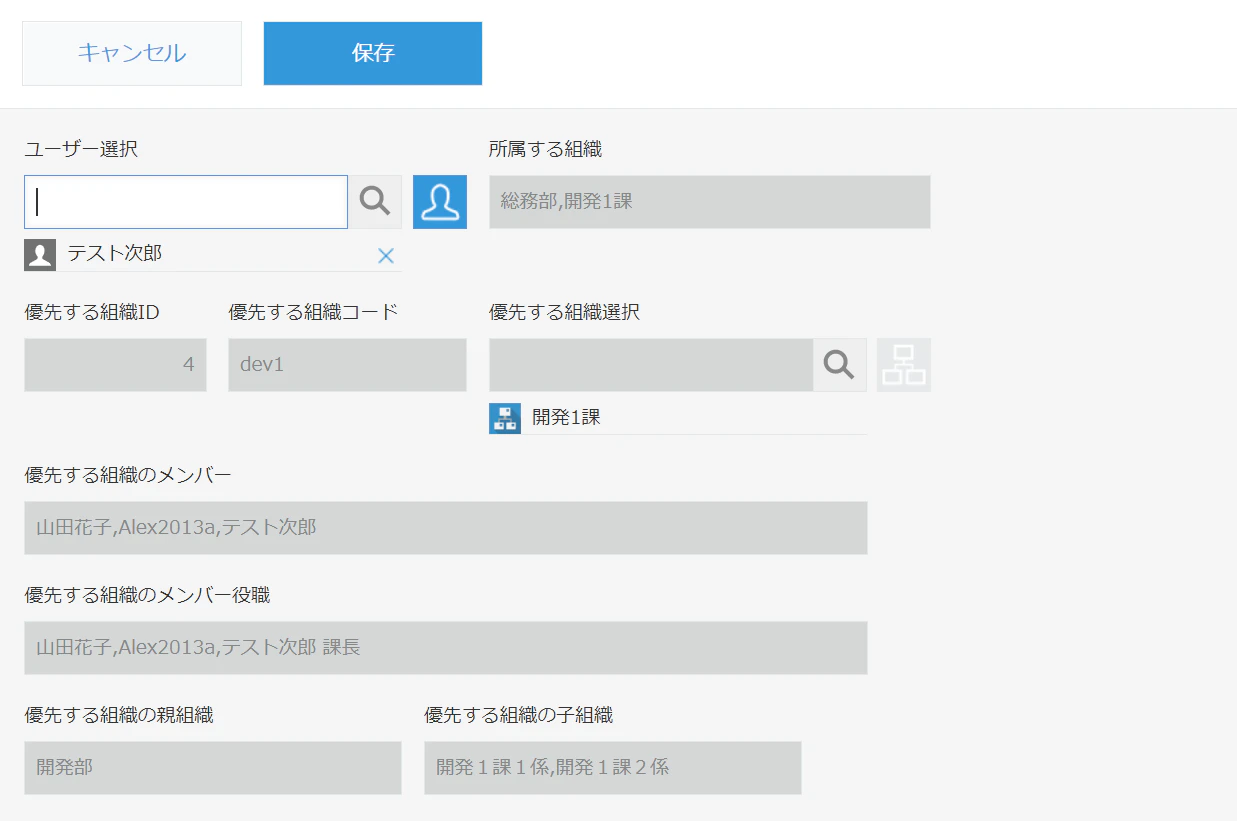Click the ユーザー選択 label

point(81,150)
